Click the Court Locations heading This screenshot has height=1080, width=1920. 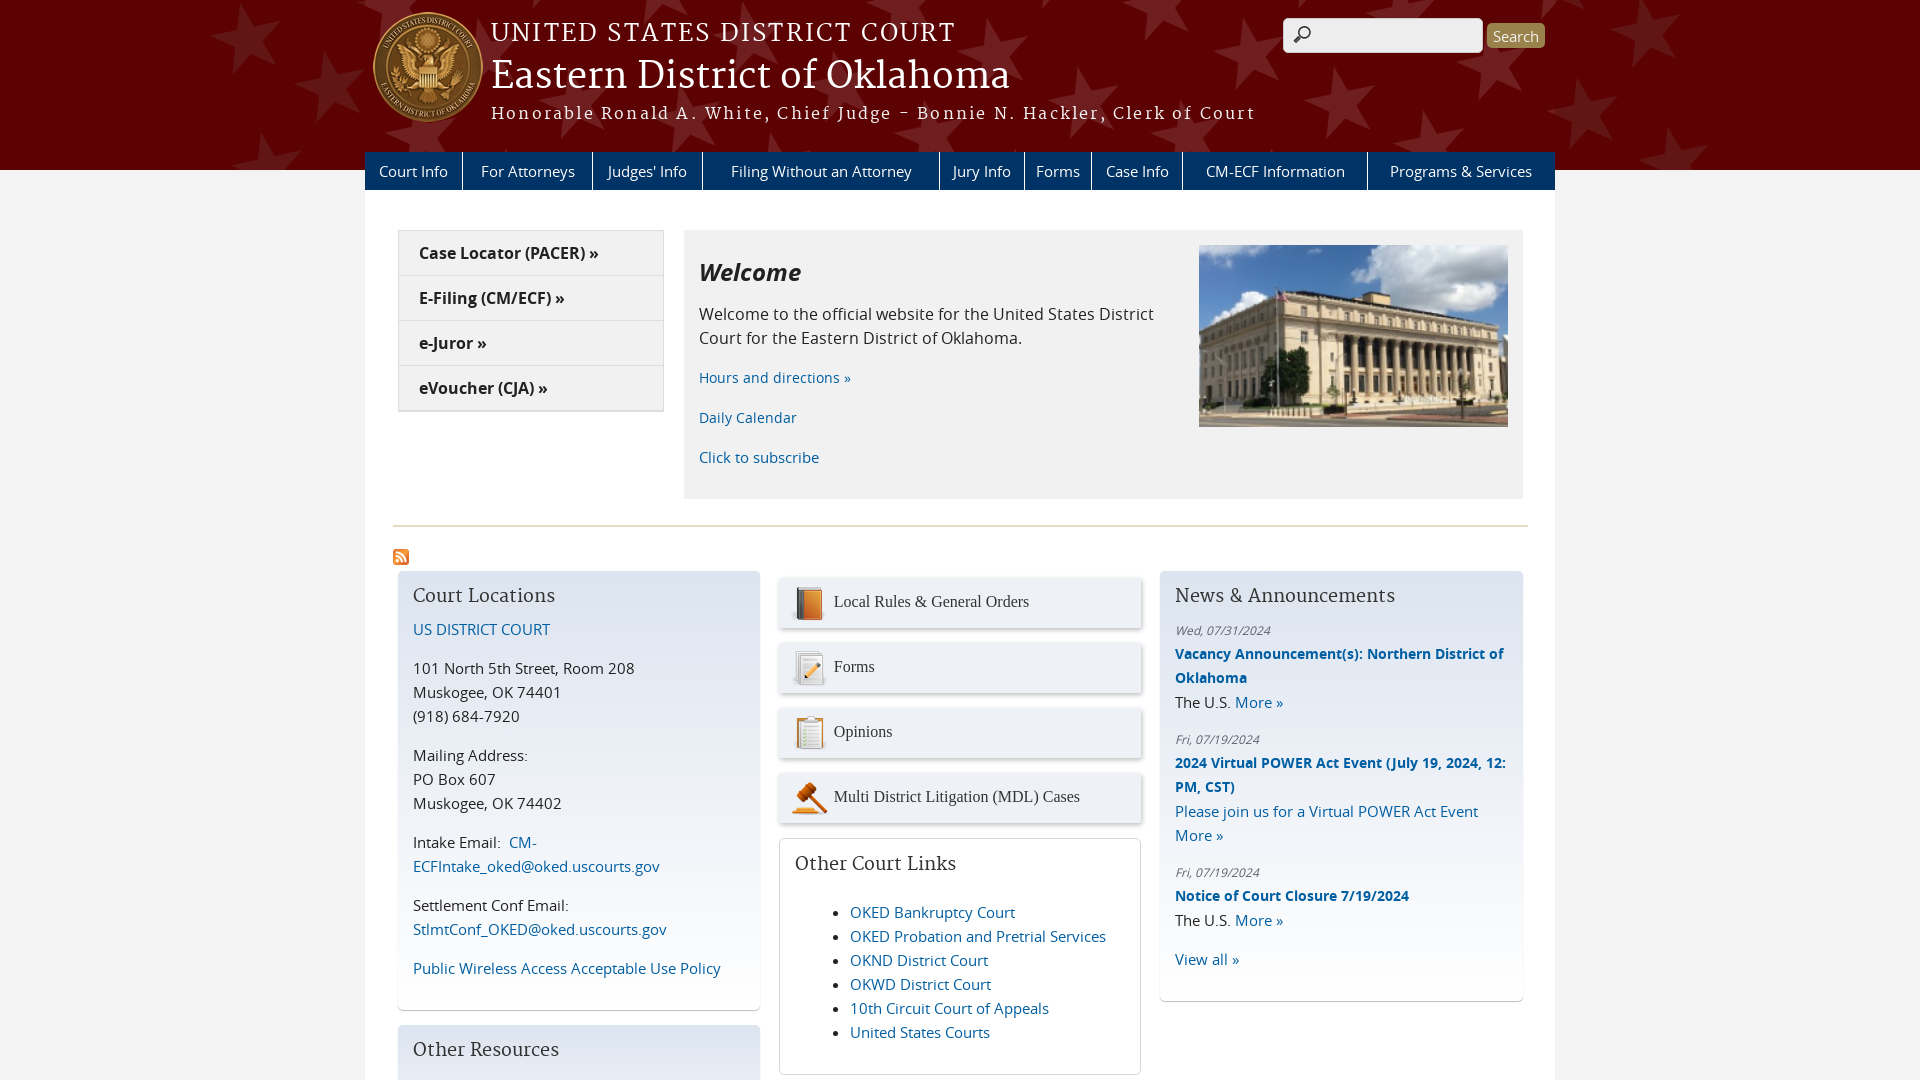484,595
